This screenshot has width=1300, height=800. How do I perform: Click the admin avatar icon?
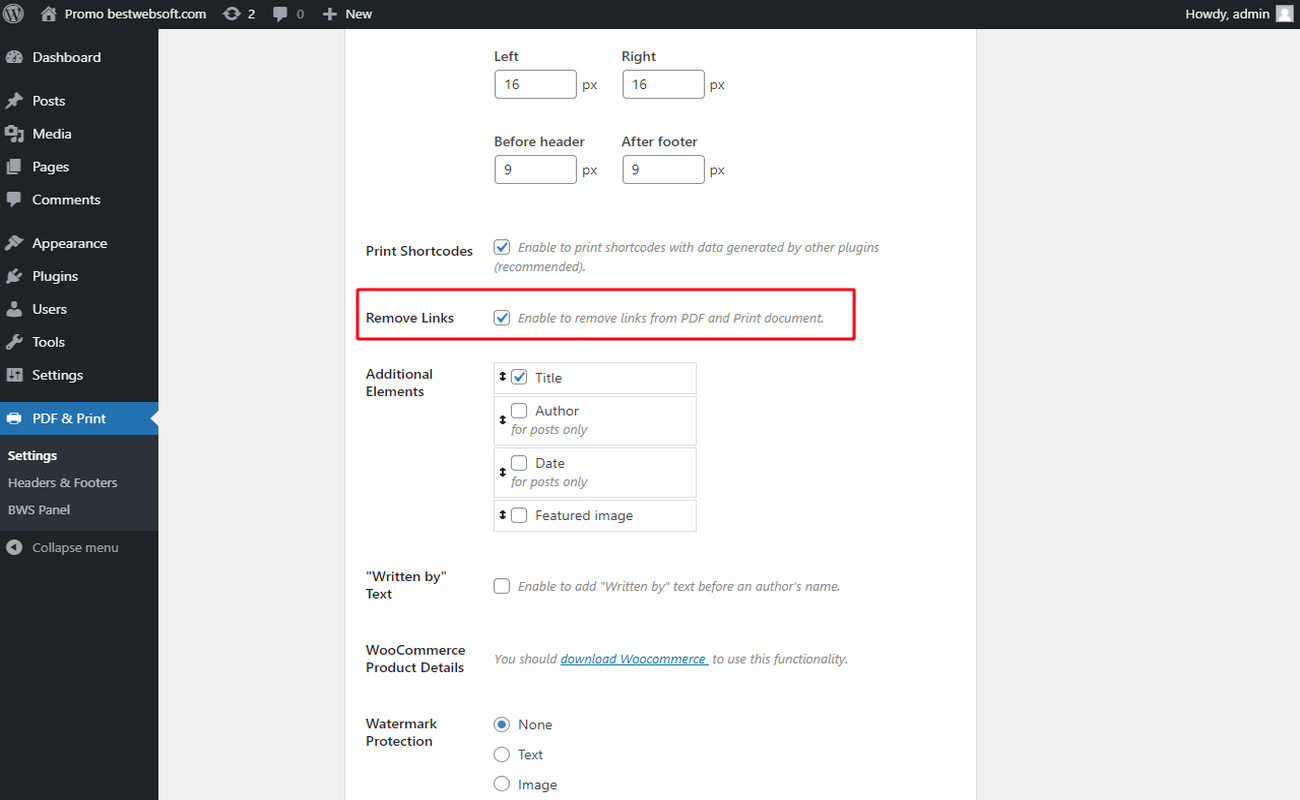tap(1284, 14)
